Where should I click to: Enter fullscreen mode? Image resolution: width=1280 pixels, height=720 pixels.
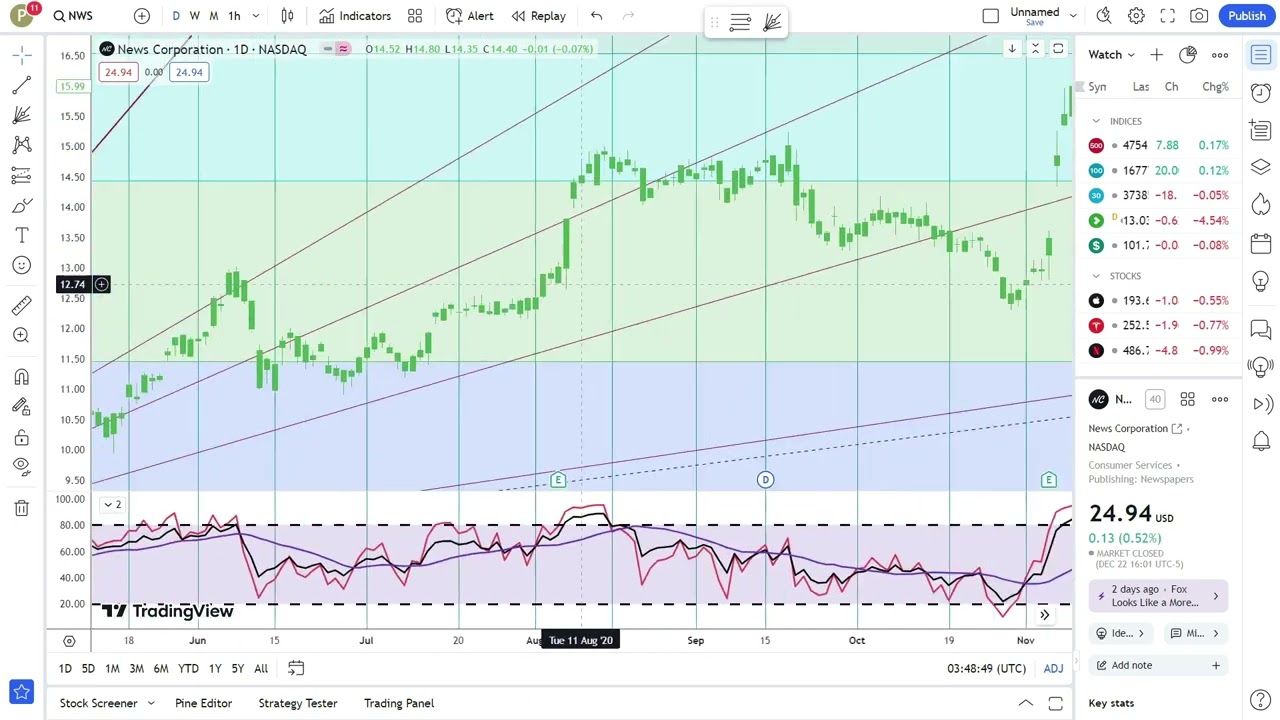click(1168, 16)
